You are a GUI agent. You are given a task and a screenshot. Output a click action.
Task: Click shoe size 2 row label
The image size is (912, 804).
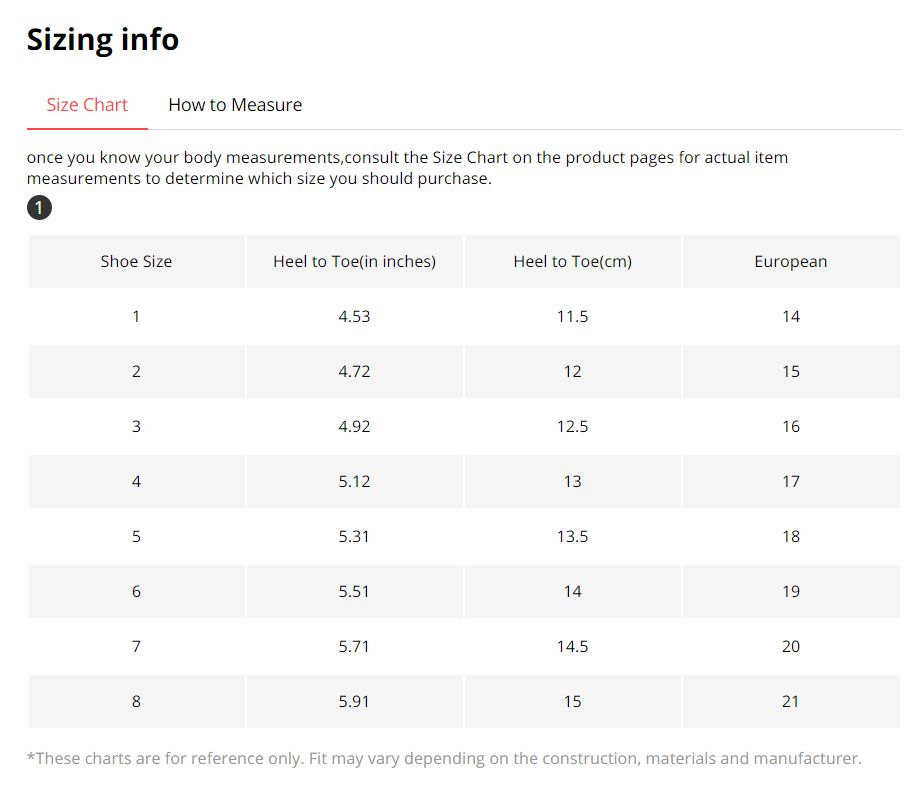pyautogui.click(x=136, y=372)
